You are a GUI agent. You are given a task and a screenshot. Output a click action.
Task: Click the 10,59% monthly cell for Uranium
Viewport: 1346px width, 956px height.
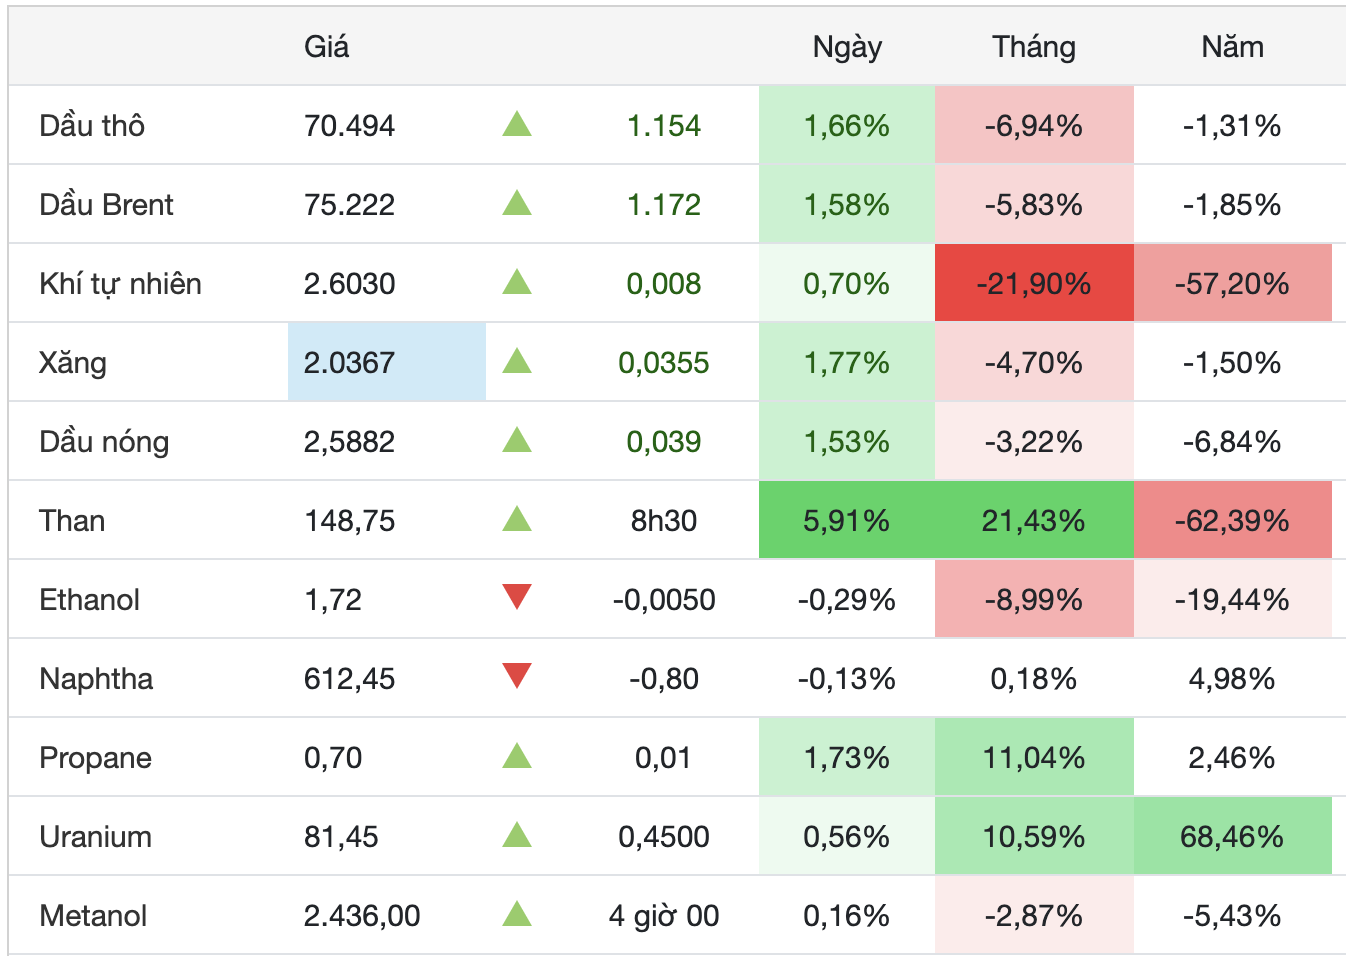tap(1034, 836)
